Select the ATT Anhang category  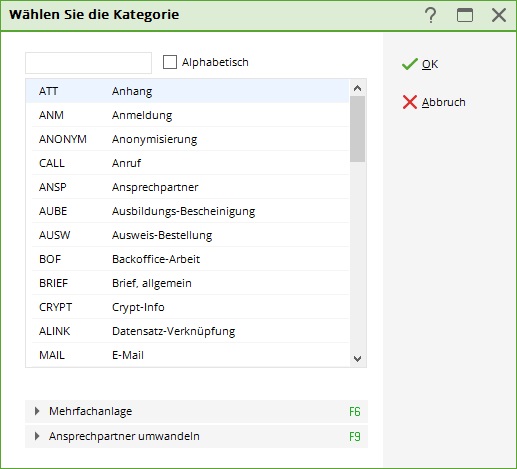coord(187,91)
